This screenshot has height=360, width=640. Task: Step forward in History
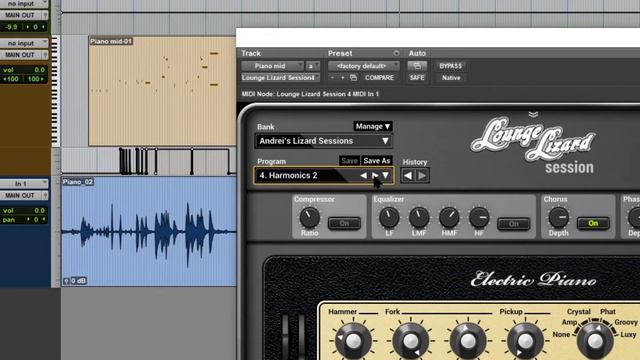(x=422, y=176)
